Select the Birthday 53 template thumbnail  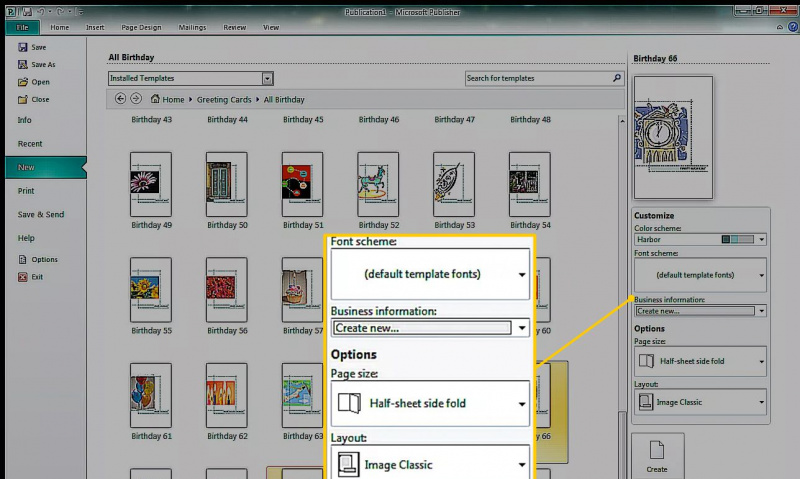coord(454,184)
